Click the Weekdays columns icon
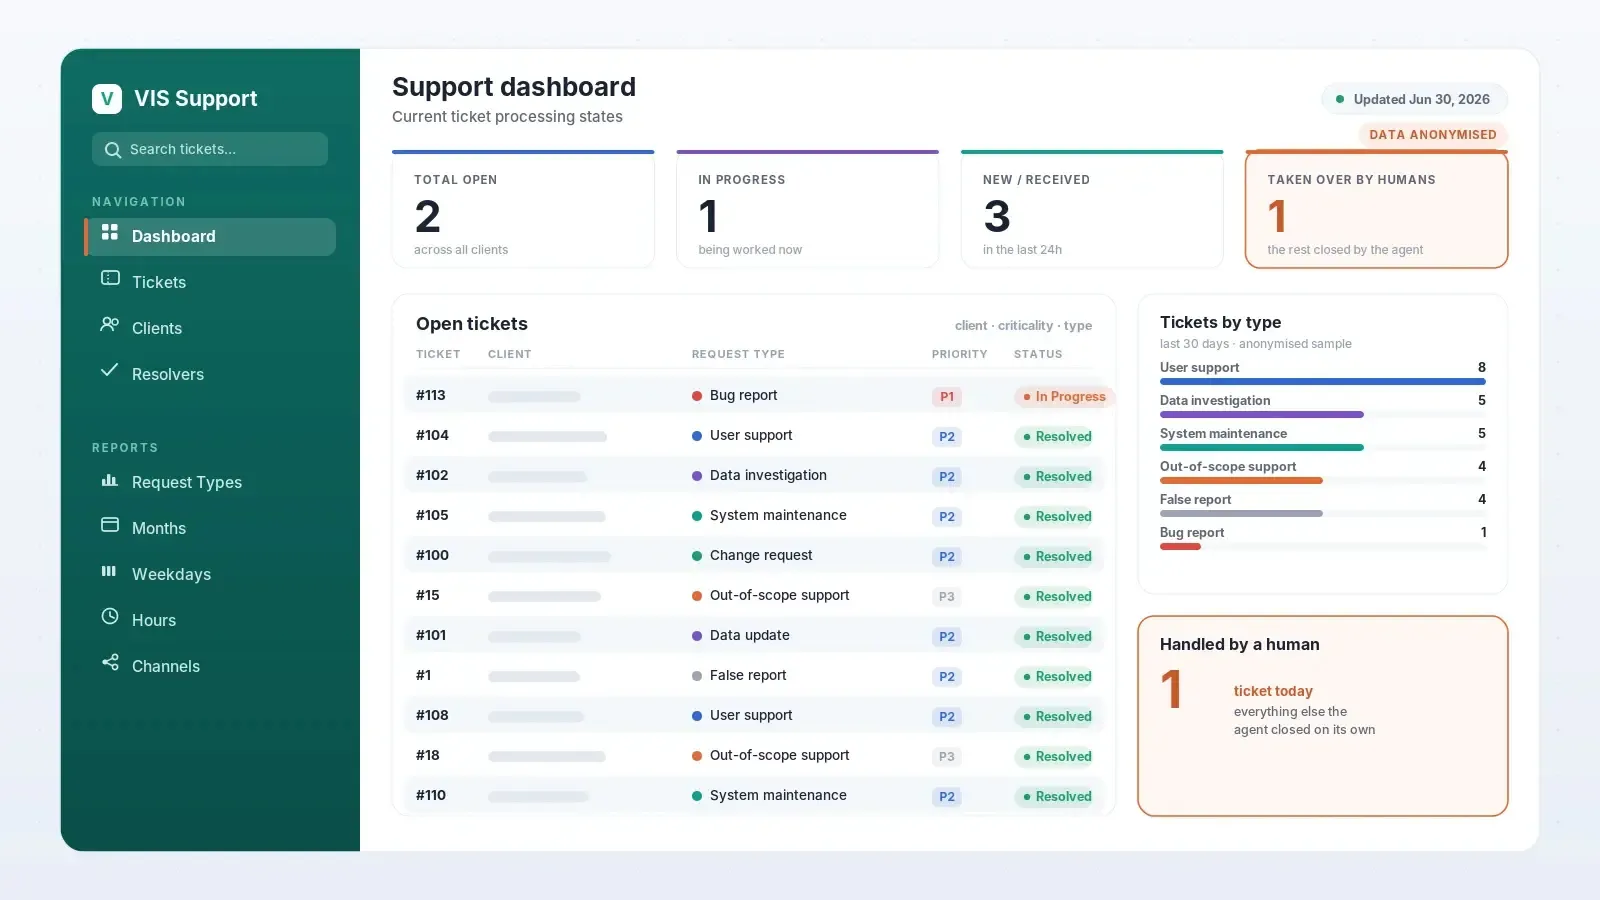 point(109,571)
